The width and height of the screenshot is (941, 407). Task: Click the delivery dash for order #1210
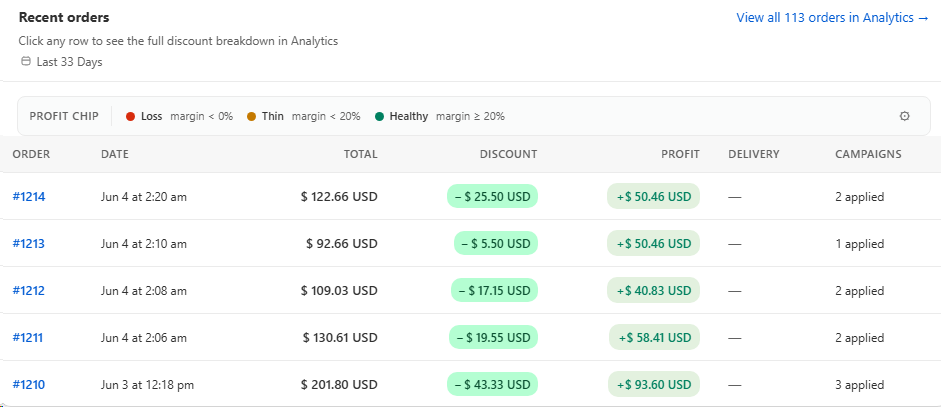735,385
